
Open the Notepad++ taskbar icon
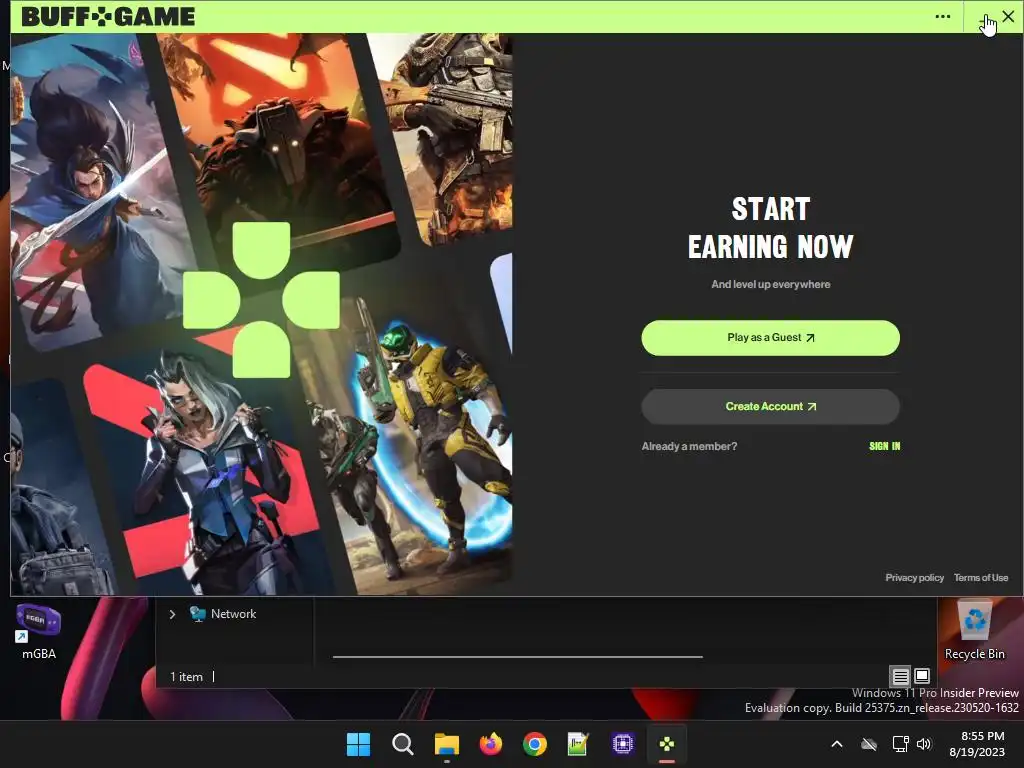[x=578, y=744]
